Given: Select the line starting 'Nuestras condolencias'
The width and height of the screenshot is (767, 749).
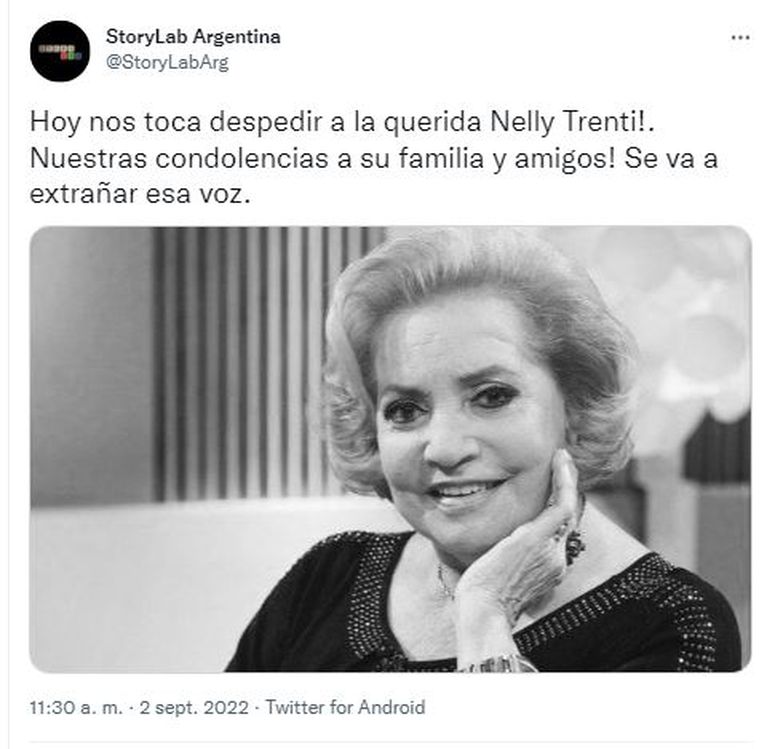Looking at the screenshot, I should pos(374,158).
